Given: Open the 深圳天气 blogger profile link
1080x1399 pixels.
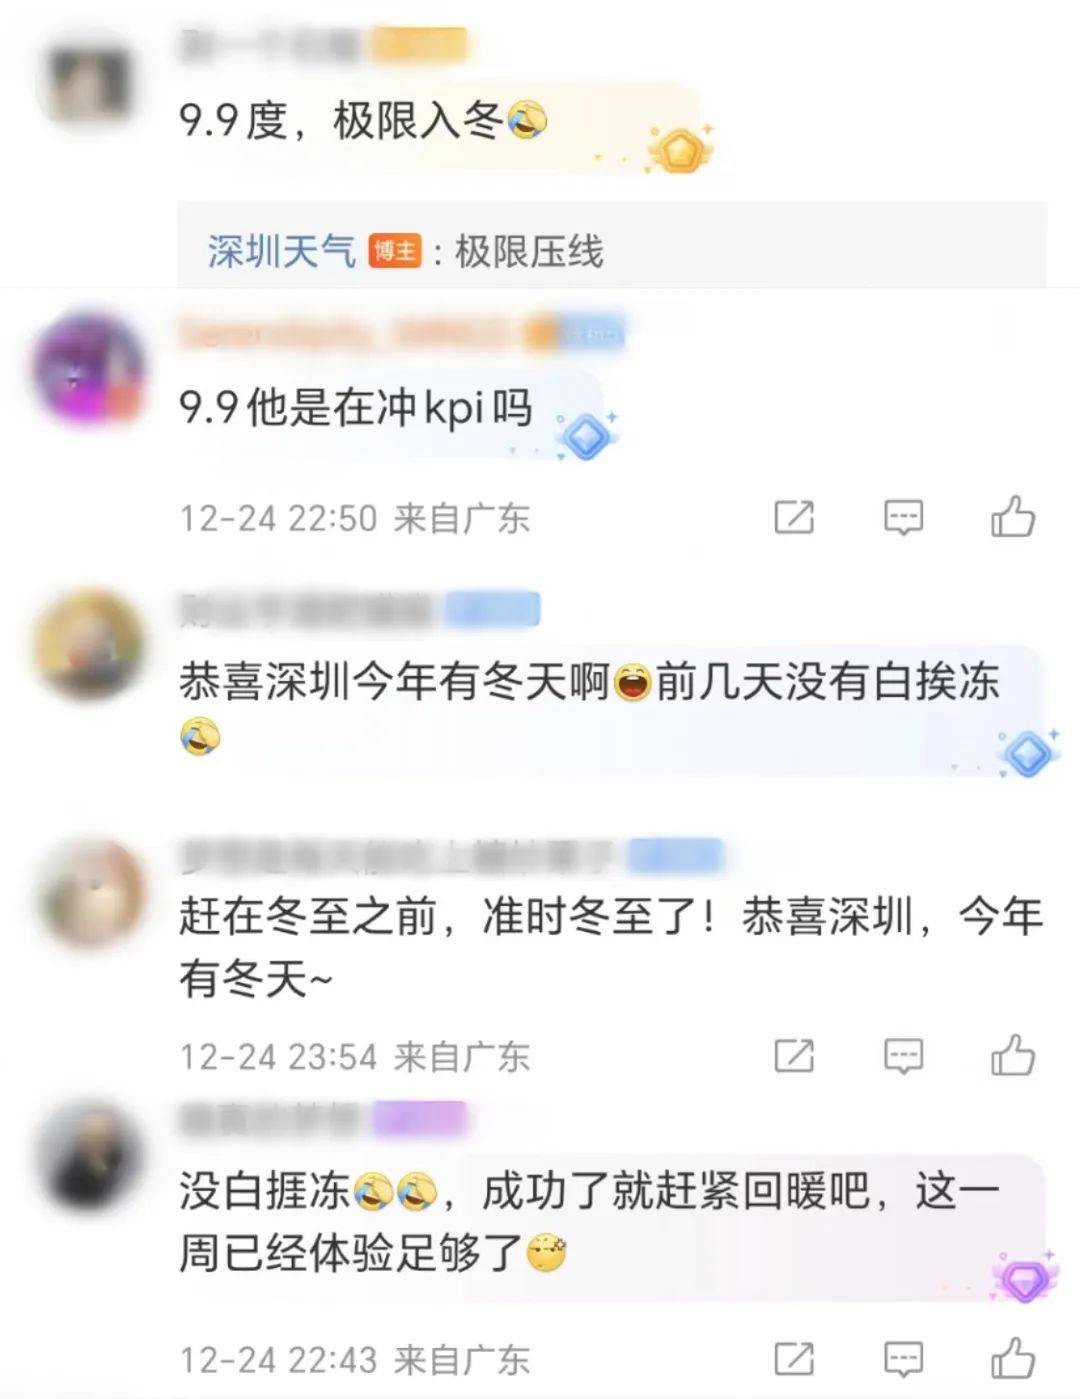Looking at the screenshot, I should pos(282,251).
